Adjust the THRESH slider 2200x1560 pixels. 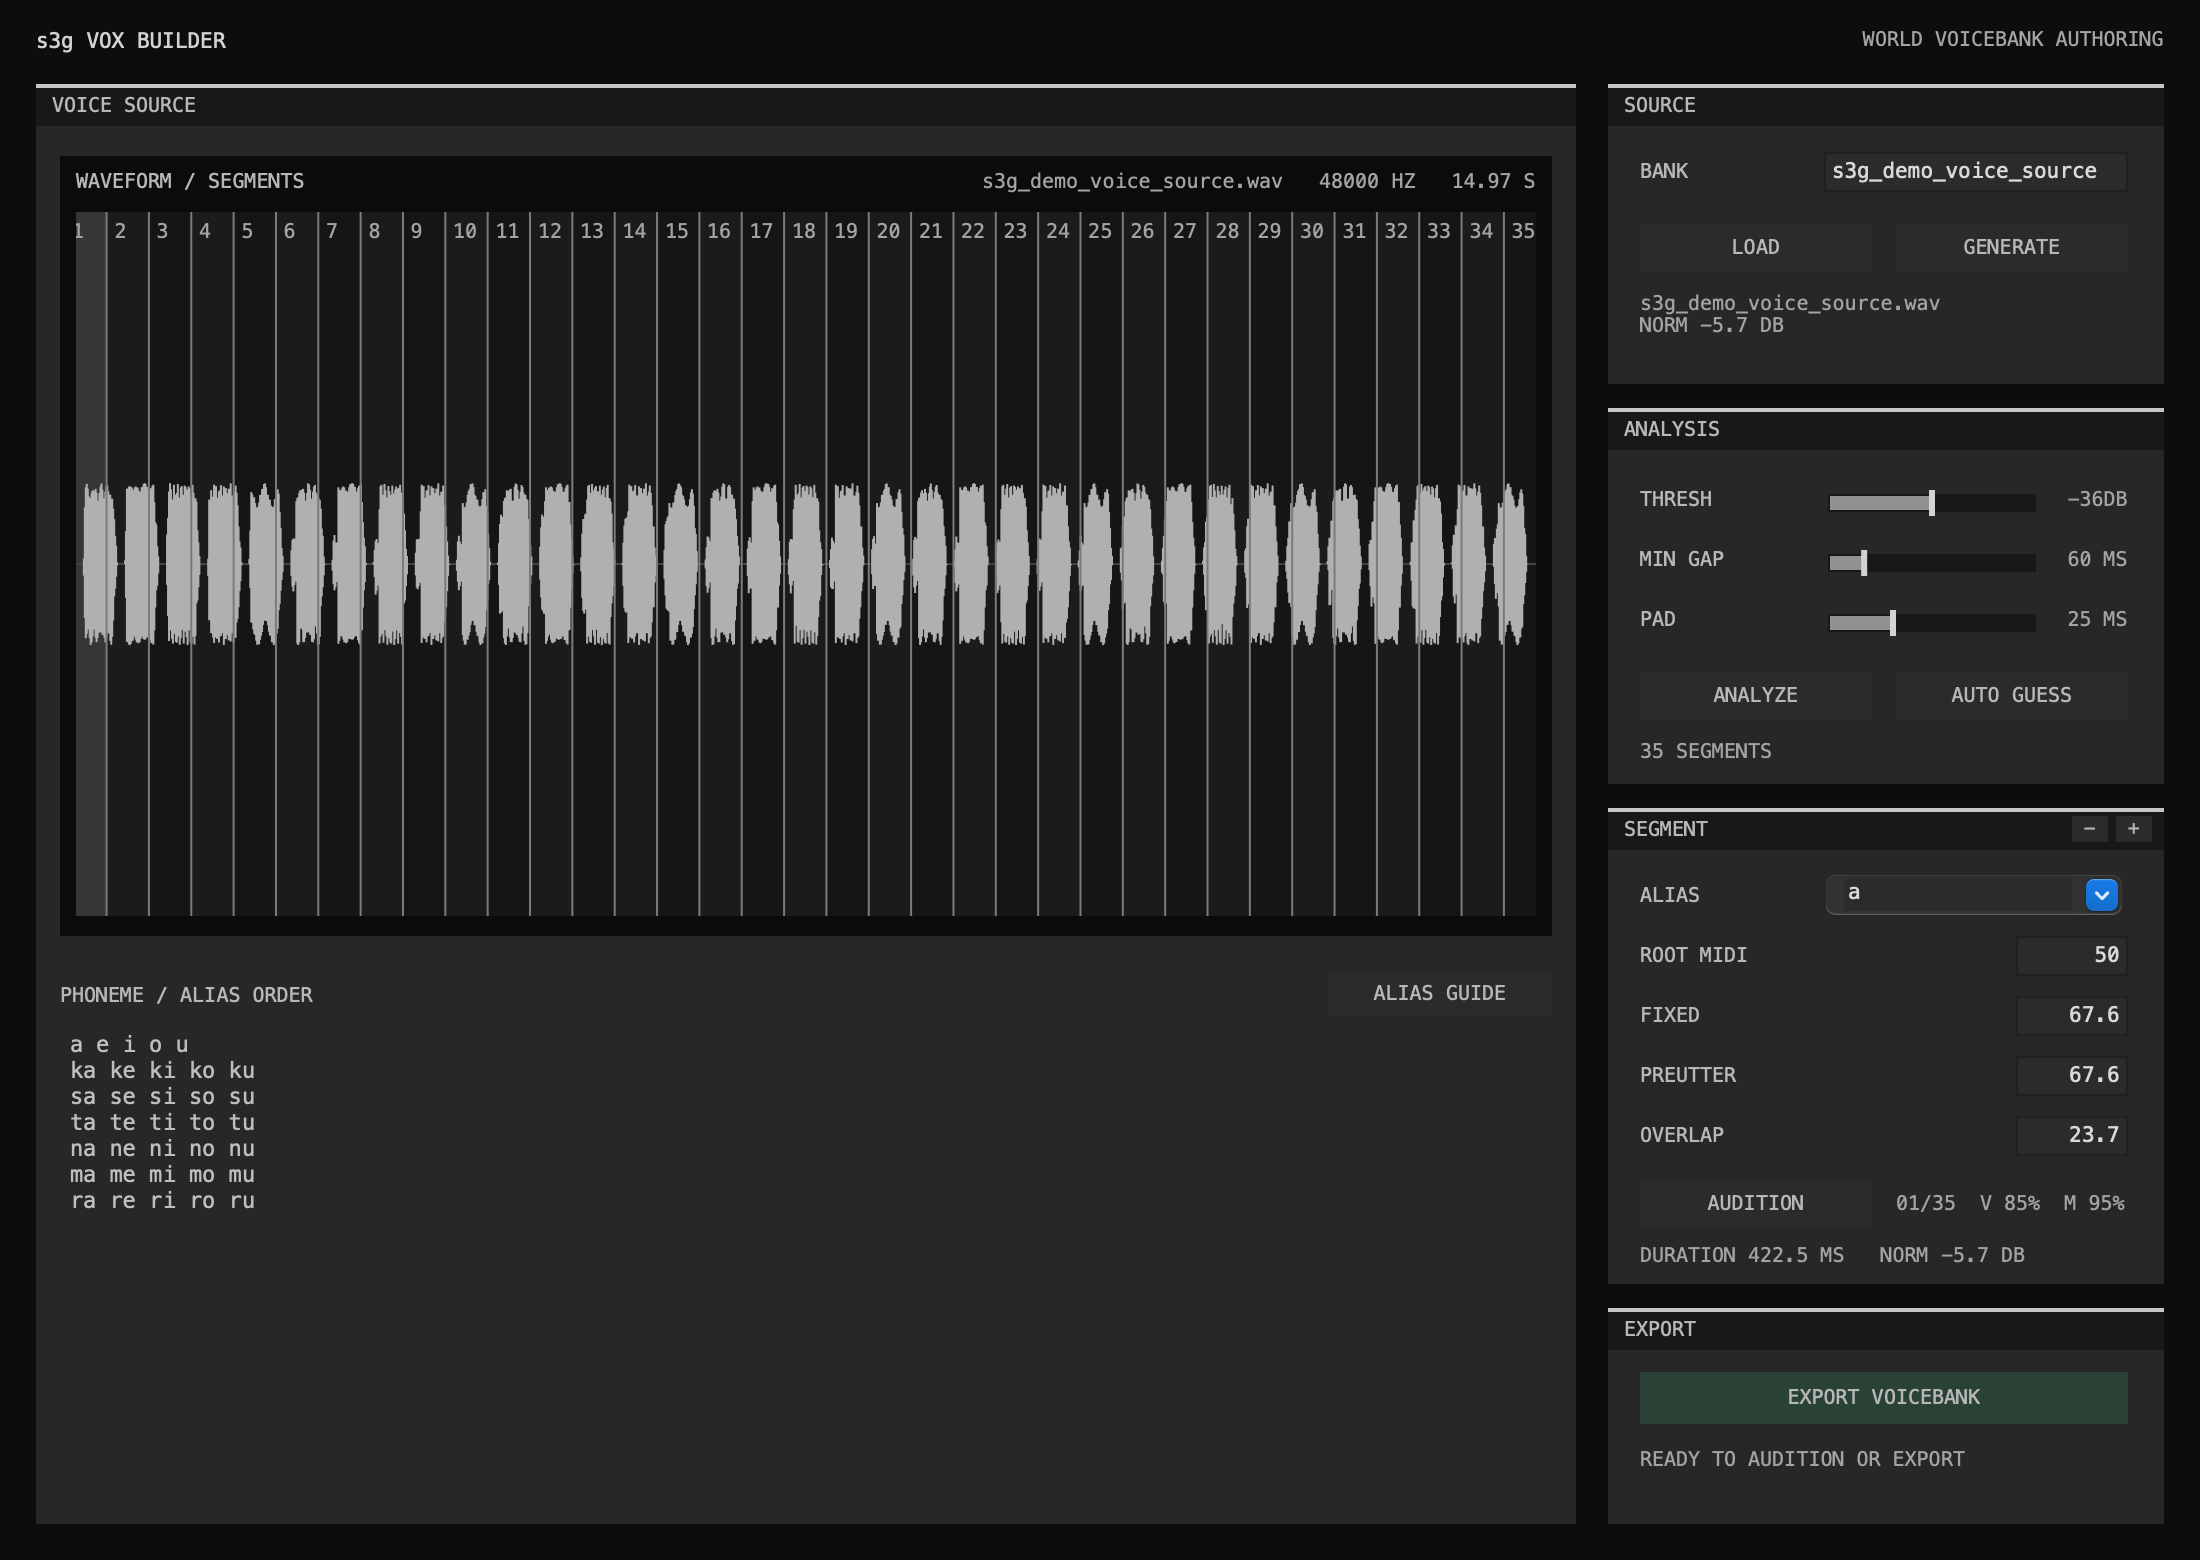[1932, 502]
